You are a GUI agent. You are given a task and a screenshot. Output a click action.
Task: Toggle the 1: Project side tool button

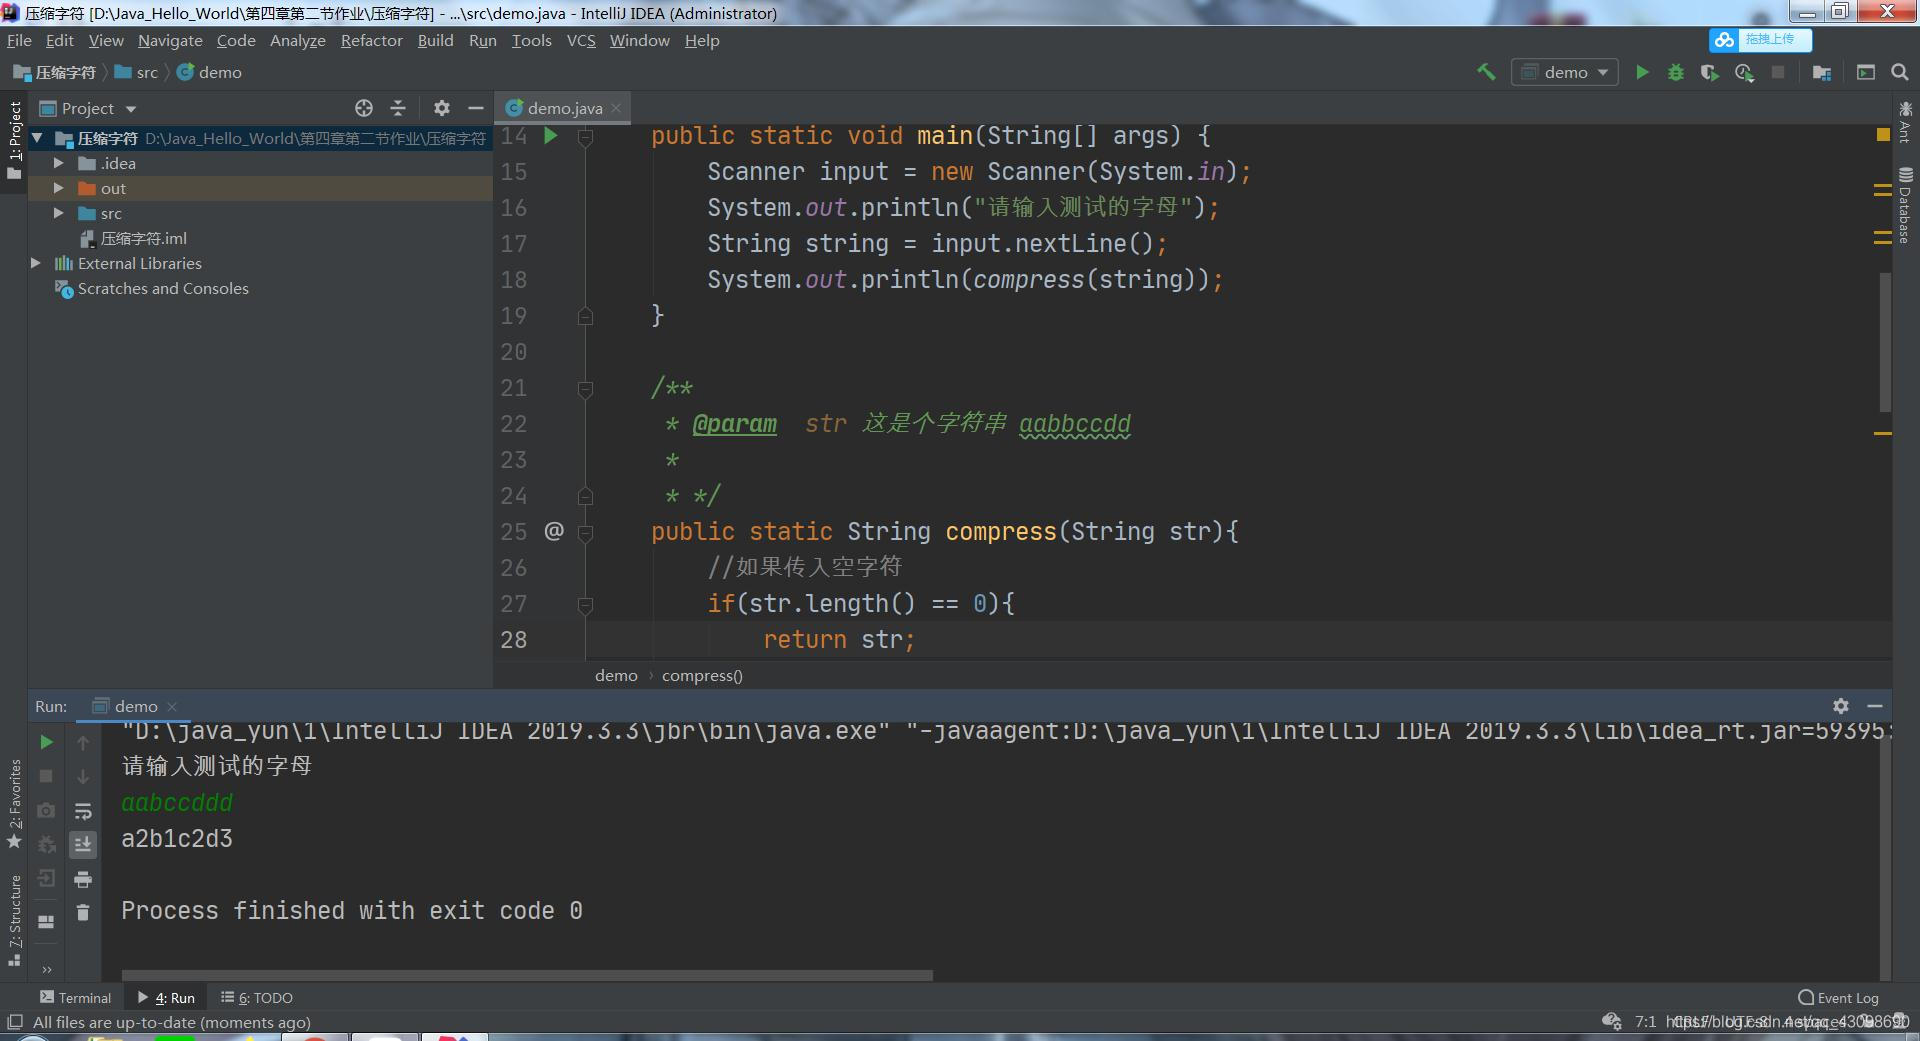[14, 140]
